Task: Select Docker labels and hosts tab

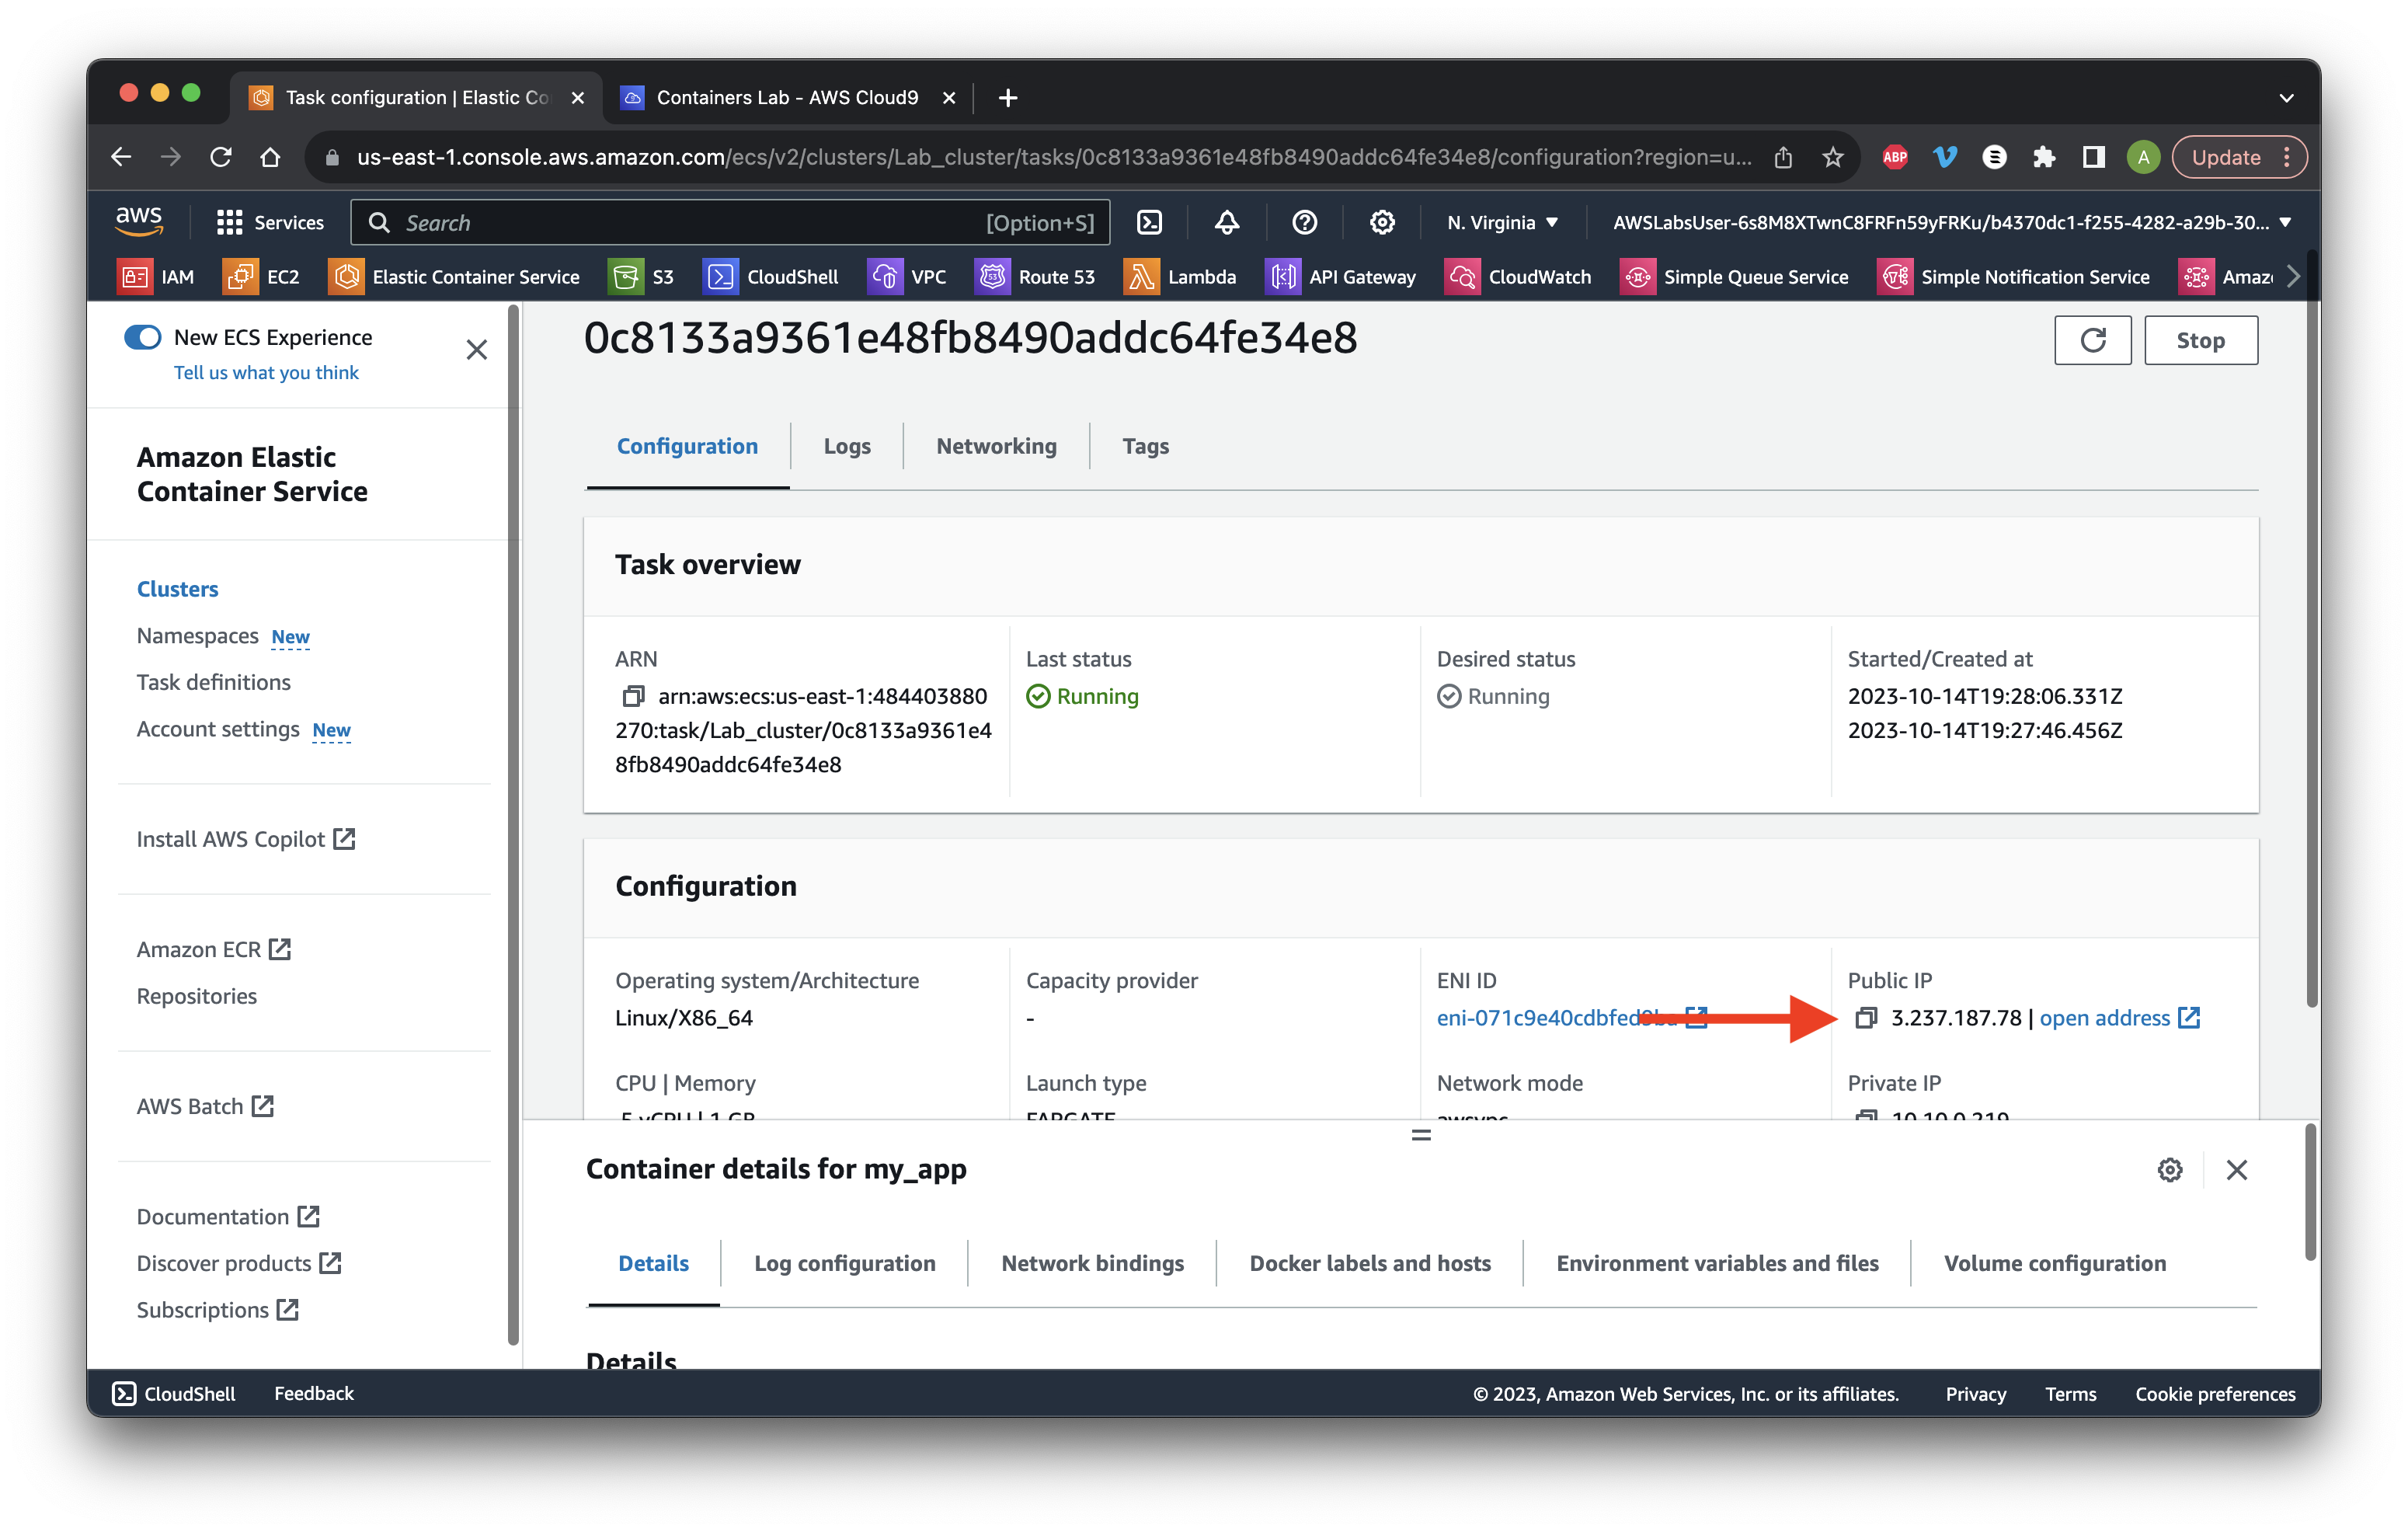Action: point(1369,1263)
